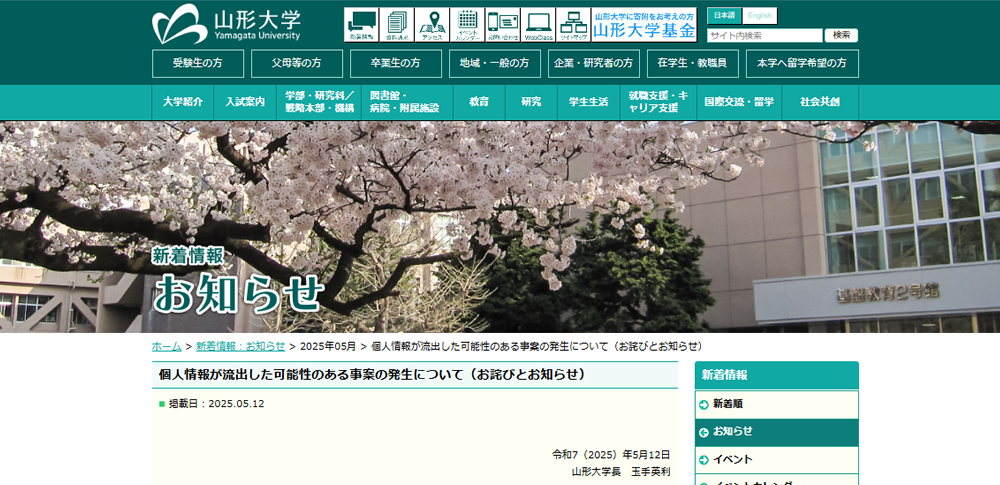The height and width of the screenshot is (485, 1000).
Task: Click the 山形大学長 玉手英利 signature text
Action: 621,472
